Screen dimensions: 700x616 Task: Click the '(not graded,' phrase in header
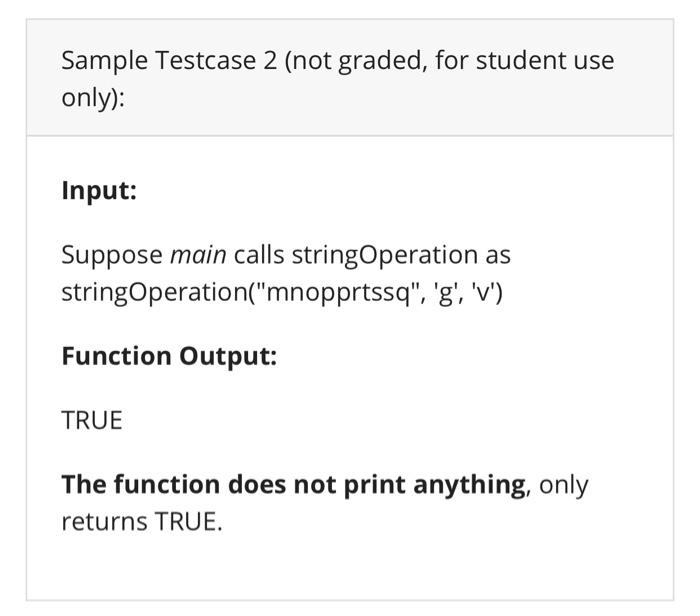(x=353, y=61)
